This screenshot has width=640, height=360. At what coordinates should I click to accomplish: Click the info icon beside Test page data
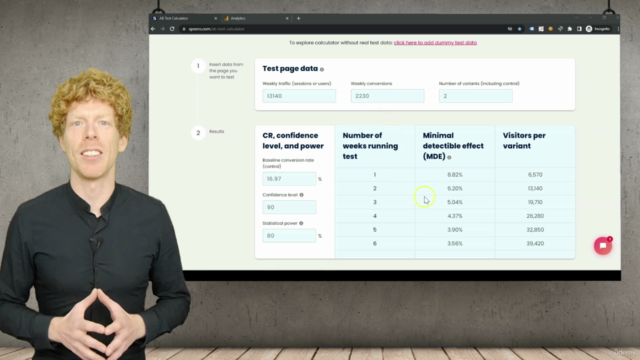tap(322, 69)
